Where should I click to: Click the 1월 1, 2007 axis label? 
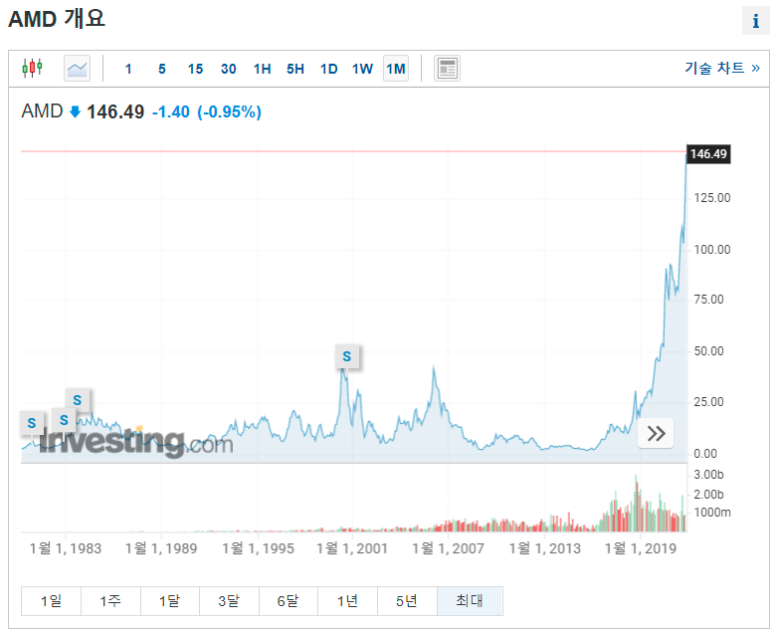click(448, 548)
